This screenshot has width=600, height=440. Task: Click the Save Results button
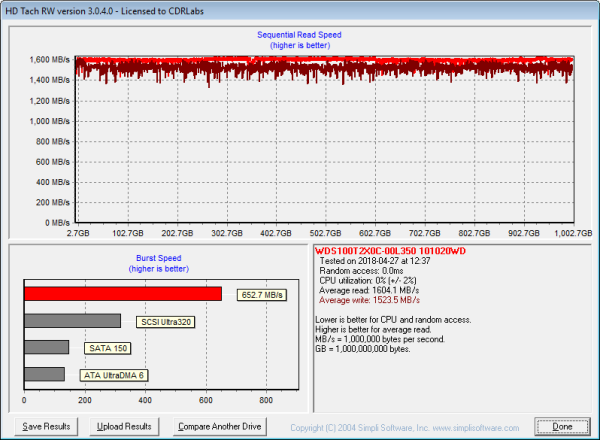[x=47, y=426]
